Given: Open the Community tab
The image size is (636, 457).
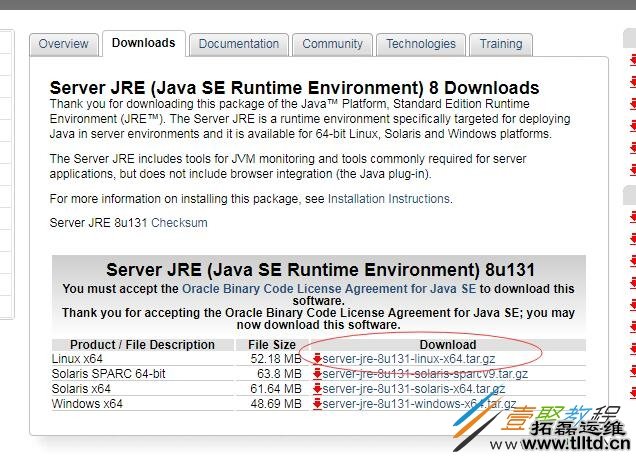Looking at the screenshot, I should [332, 44].
